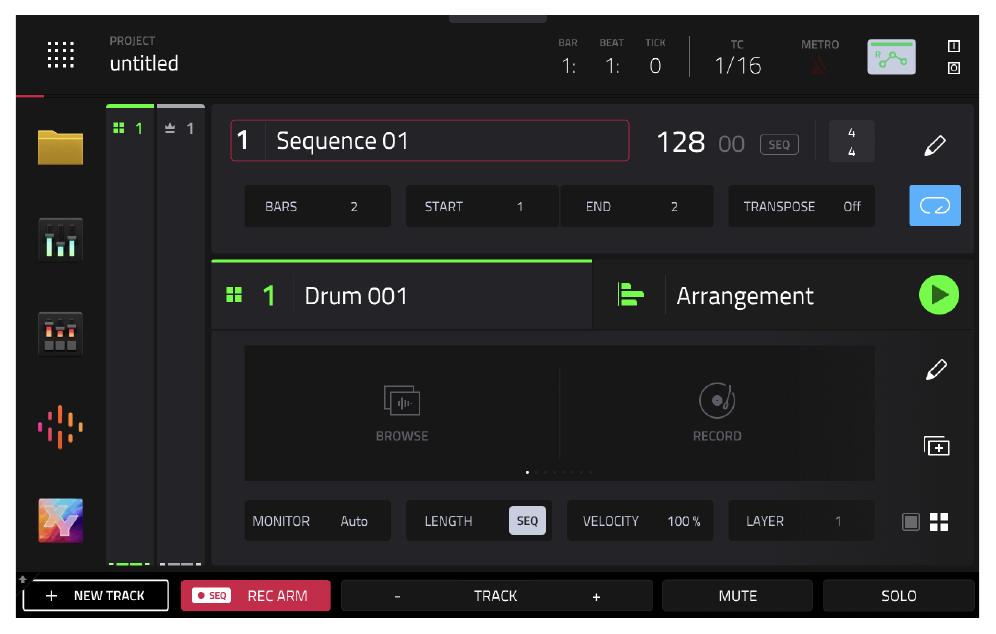Open the pad mixer icon
Image resolution: width=996 pixels, height=634 pixels.
click(x=60, y=334)
